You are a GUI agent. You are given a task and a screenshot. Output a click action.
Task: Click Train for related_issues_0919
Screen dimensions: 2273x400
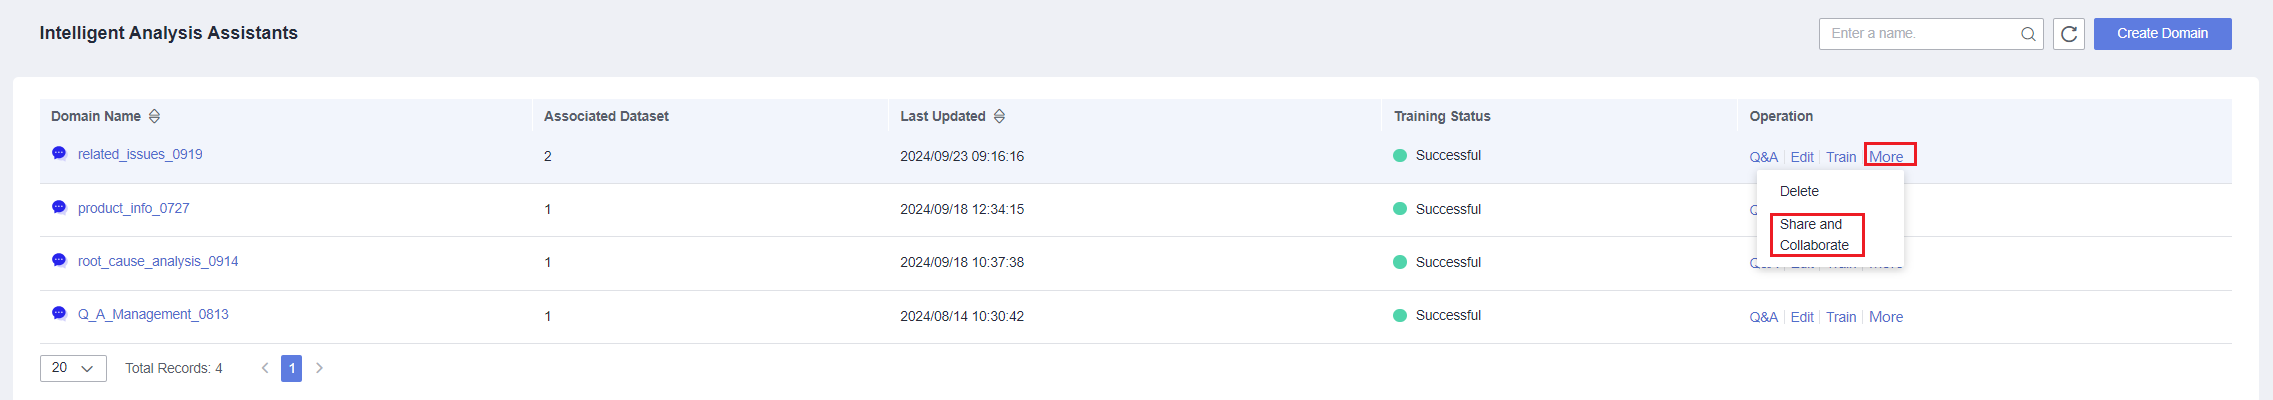[1841, 157]
